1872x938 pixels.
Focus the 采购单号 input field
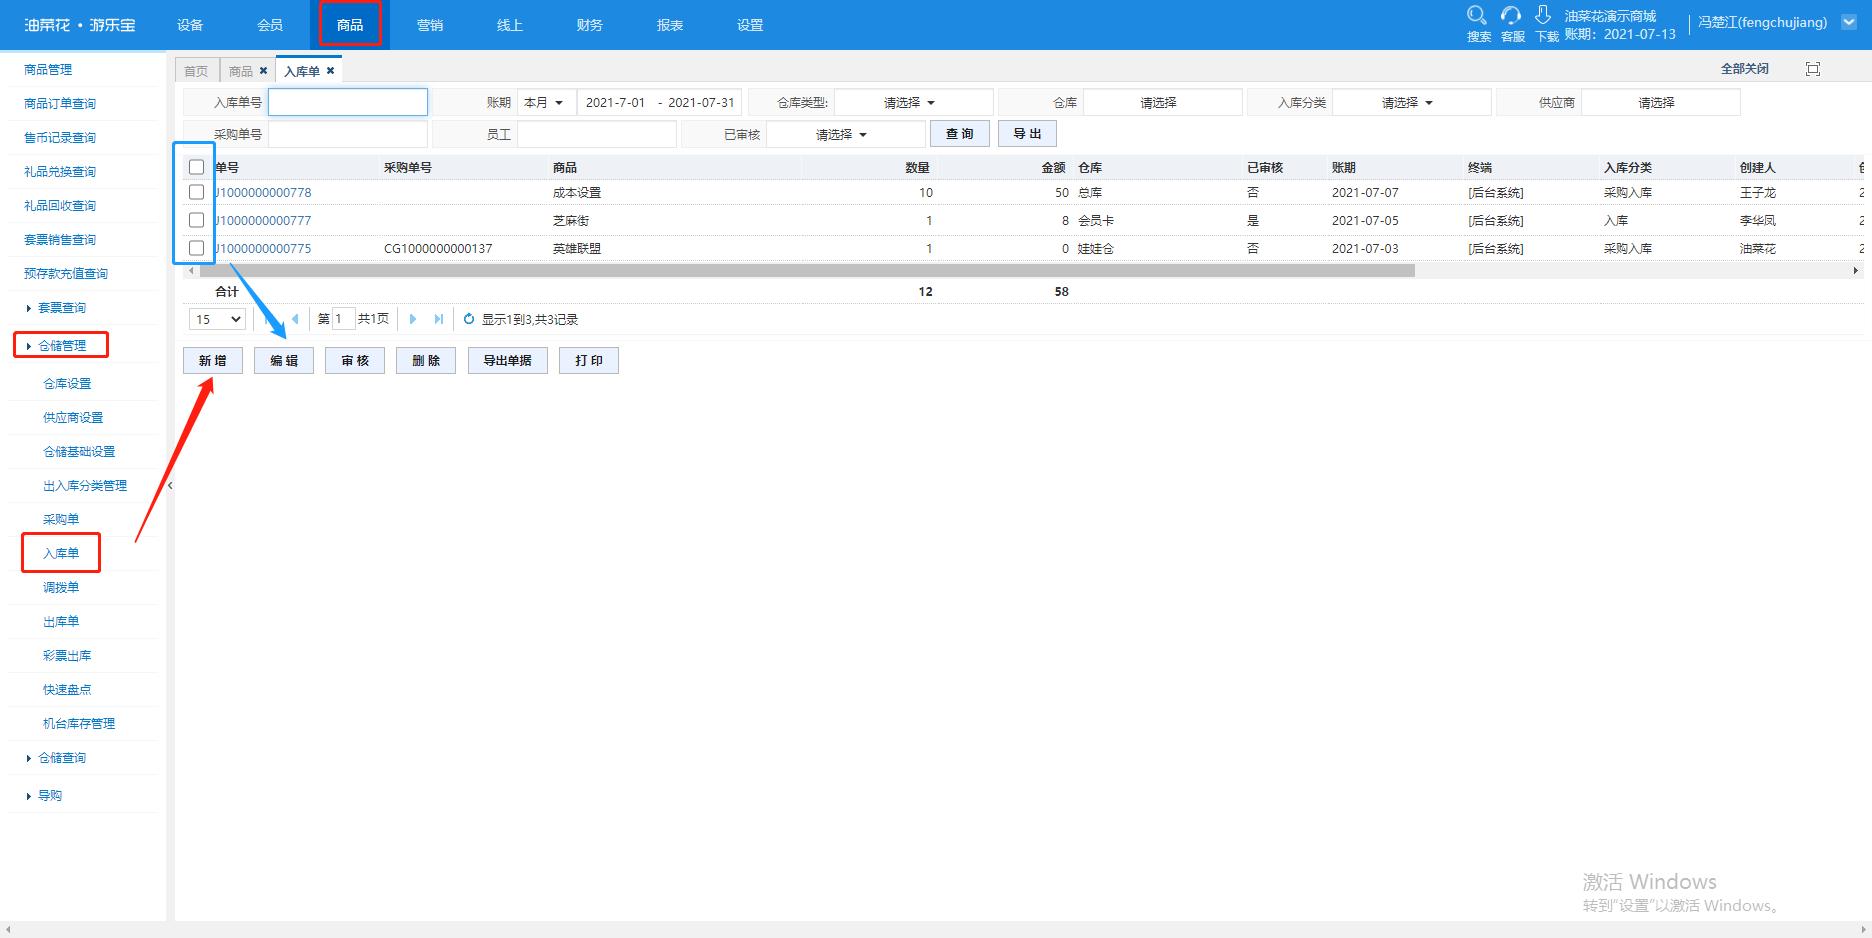click(x=348, y=134)
